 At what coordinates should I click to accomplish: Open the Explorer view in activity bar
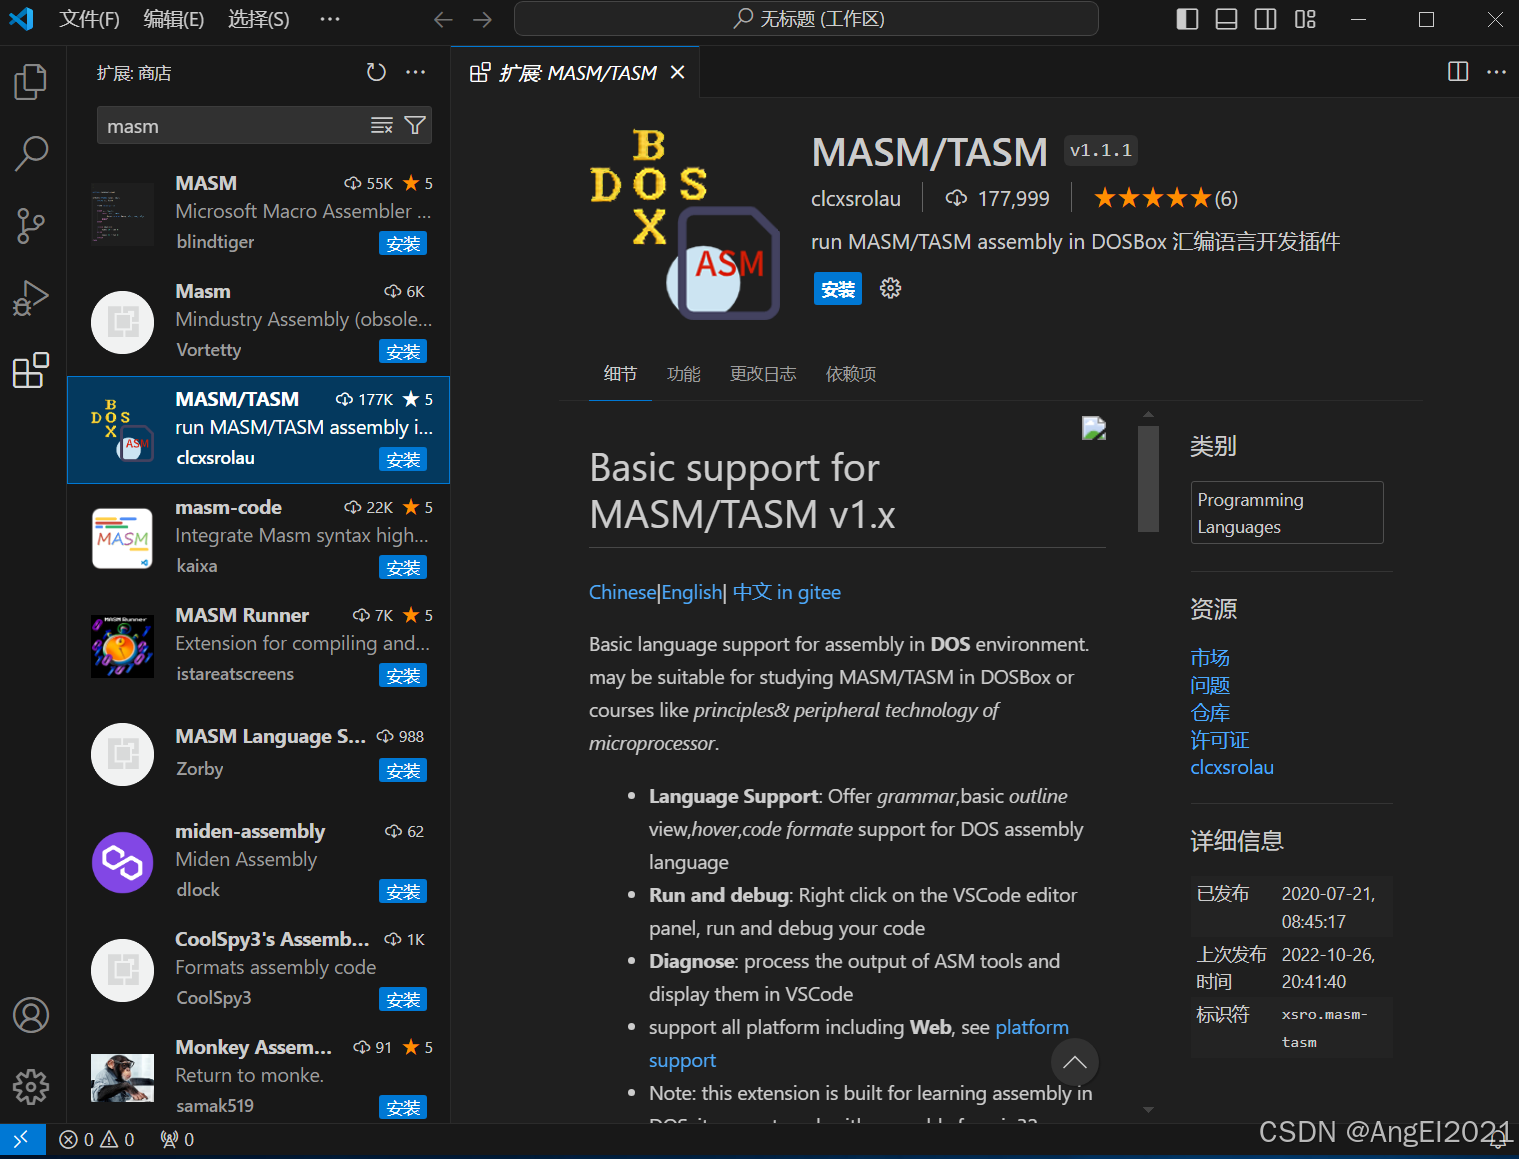coord(31,81)
